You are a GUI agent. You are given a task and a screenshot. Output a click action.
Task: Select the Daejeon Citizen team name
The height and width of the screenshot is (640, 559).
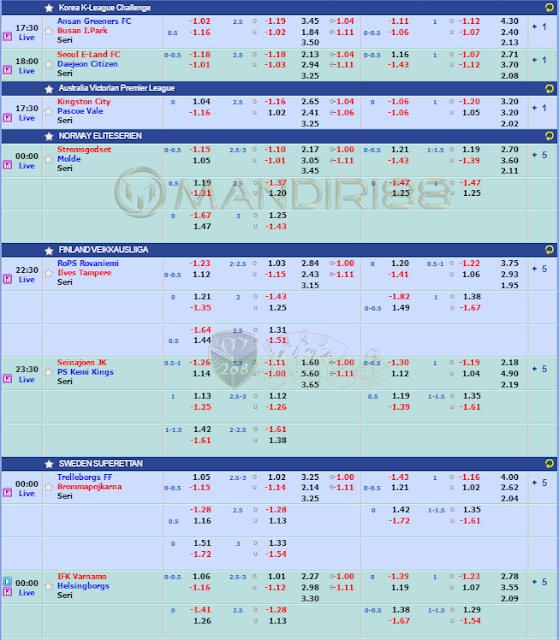pyautogui.click(x=87, y=64)
